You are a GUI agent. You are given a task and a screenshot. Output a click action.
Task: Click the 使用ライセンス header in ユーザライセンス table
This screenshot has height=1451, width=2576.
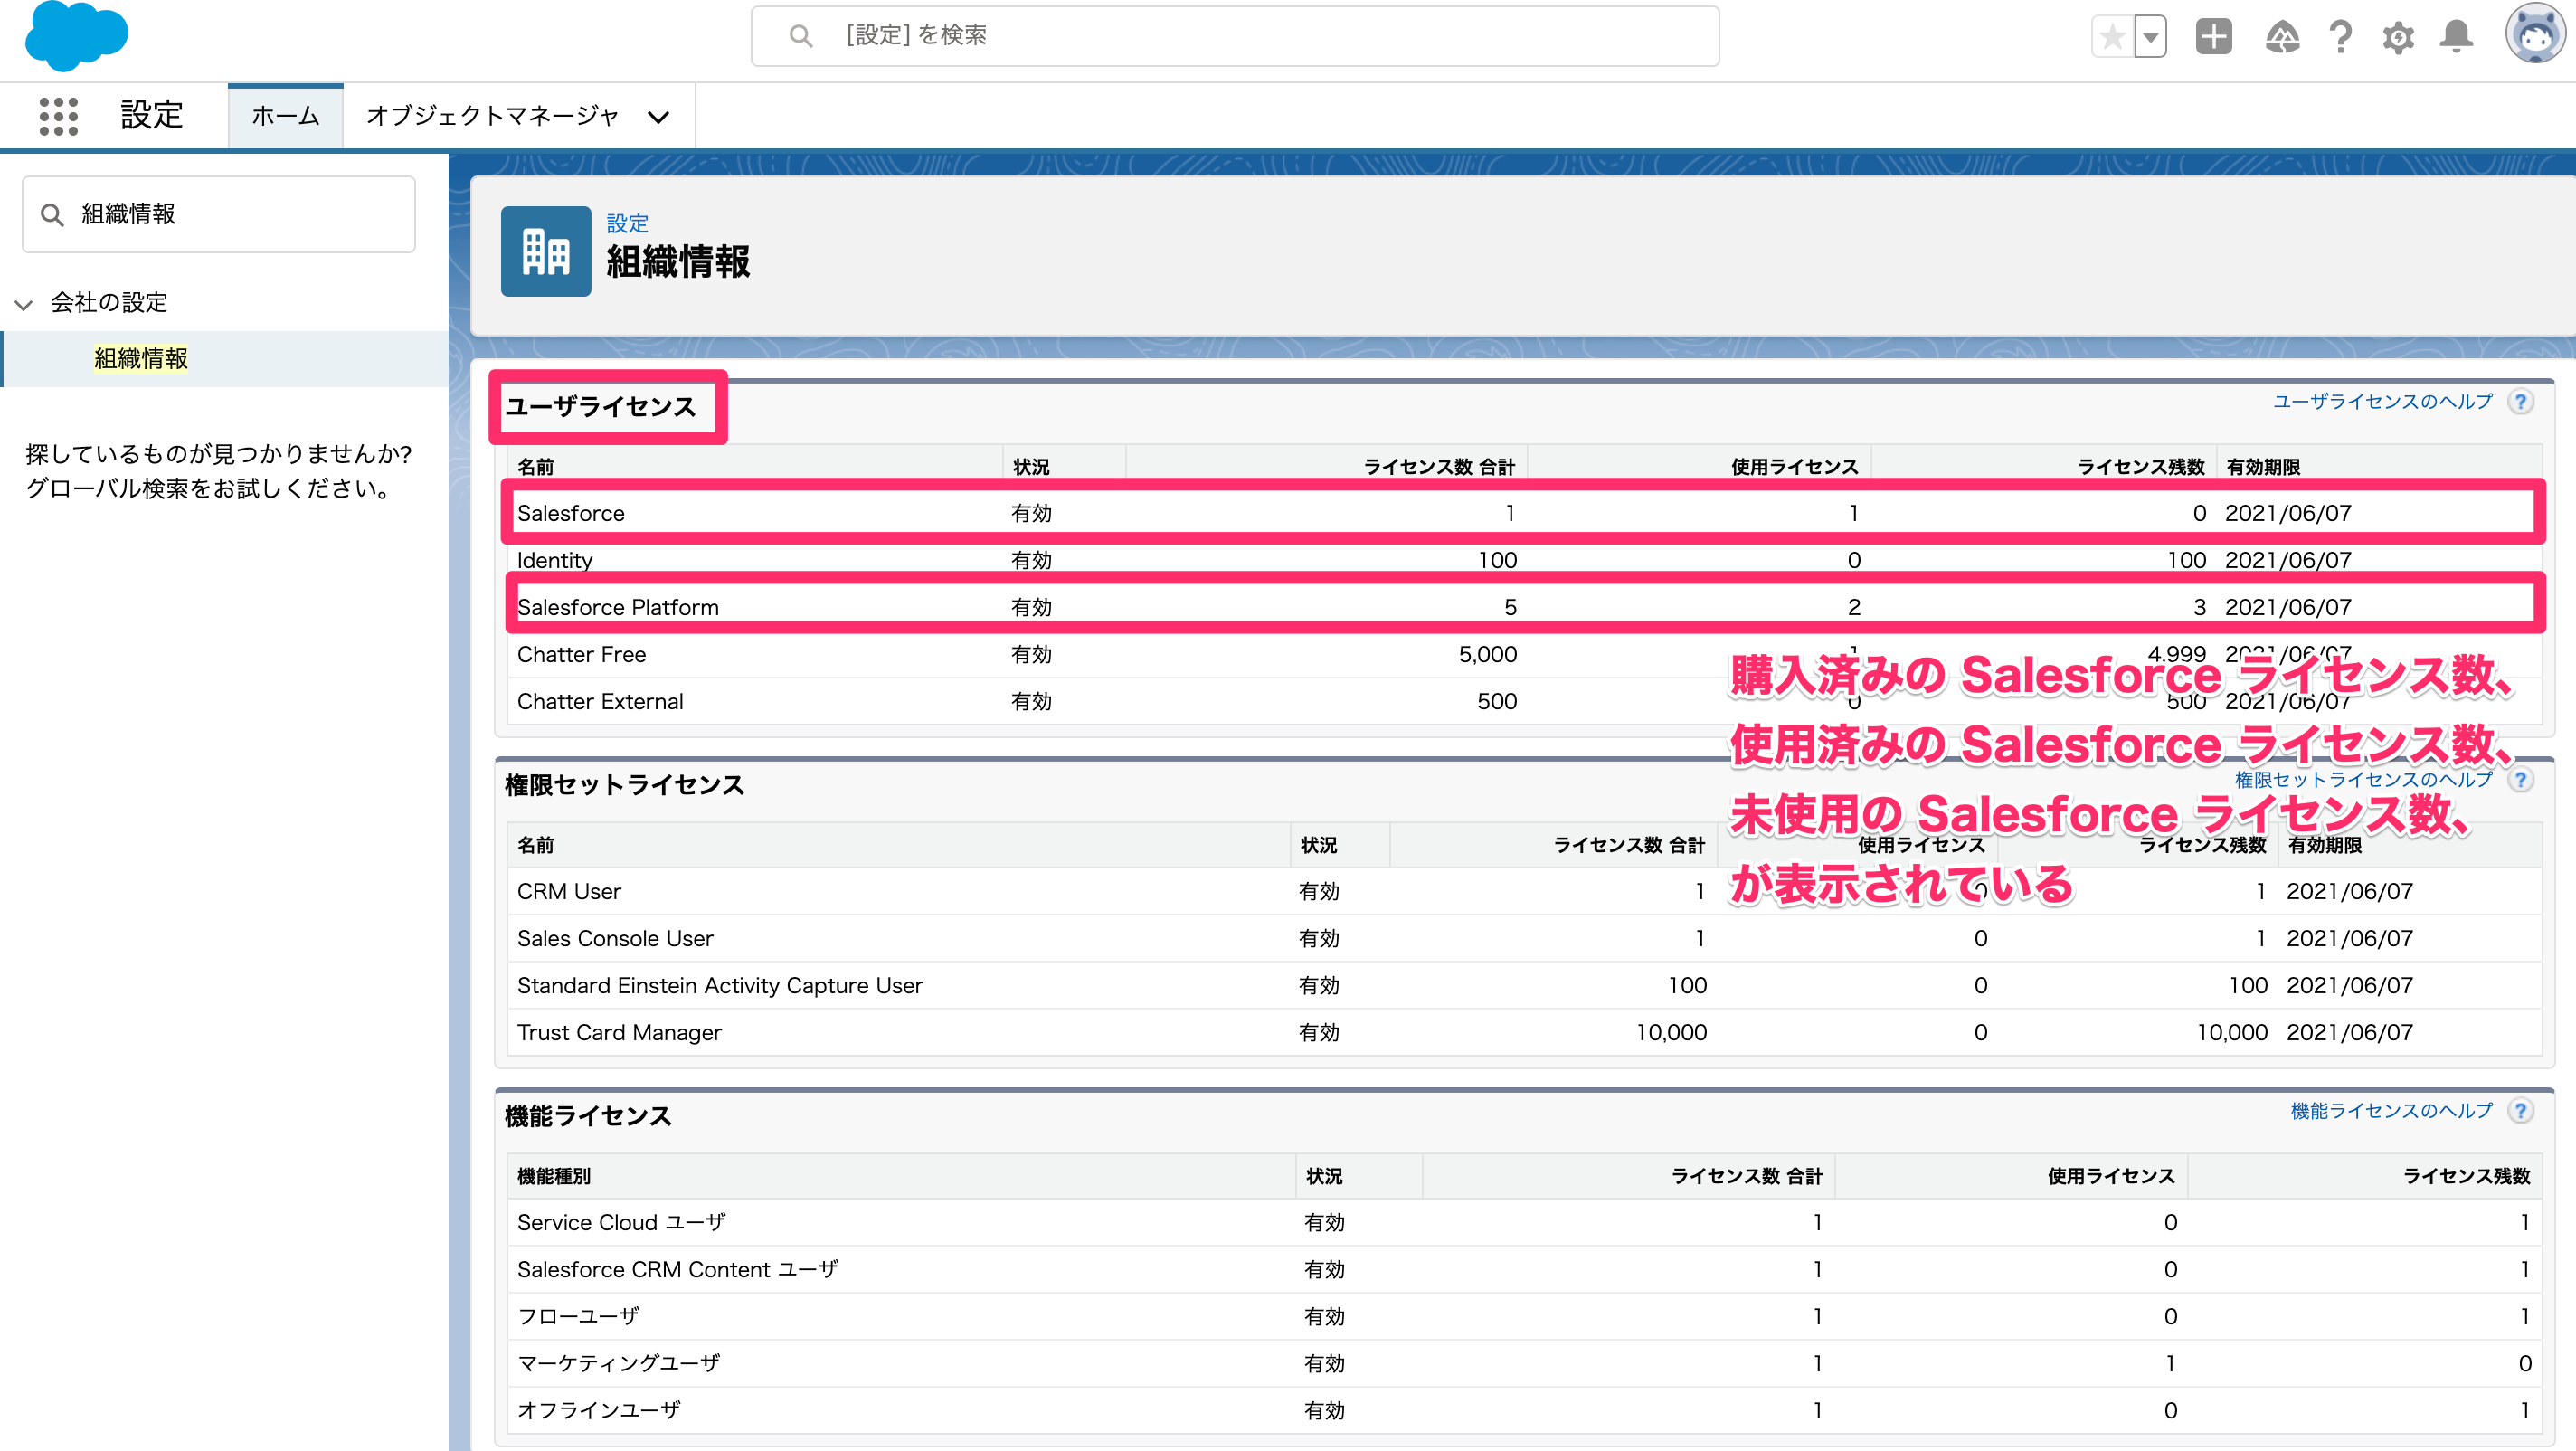[x=1795, y=467]
